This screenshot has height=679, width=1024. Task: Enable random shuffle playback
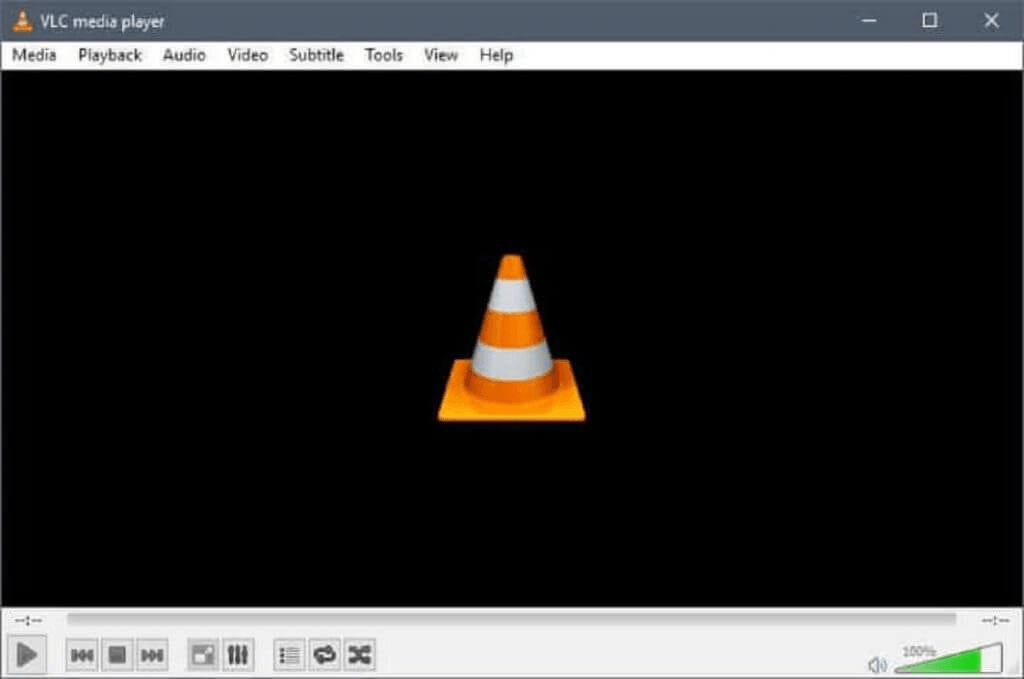click(357, 655)
